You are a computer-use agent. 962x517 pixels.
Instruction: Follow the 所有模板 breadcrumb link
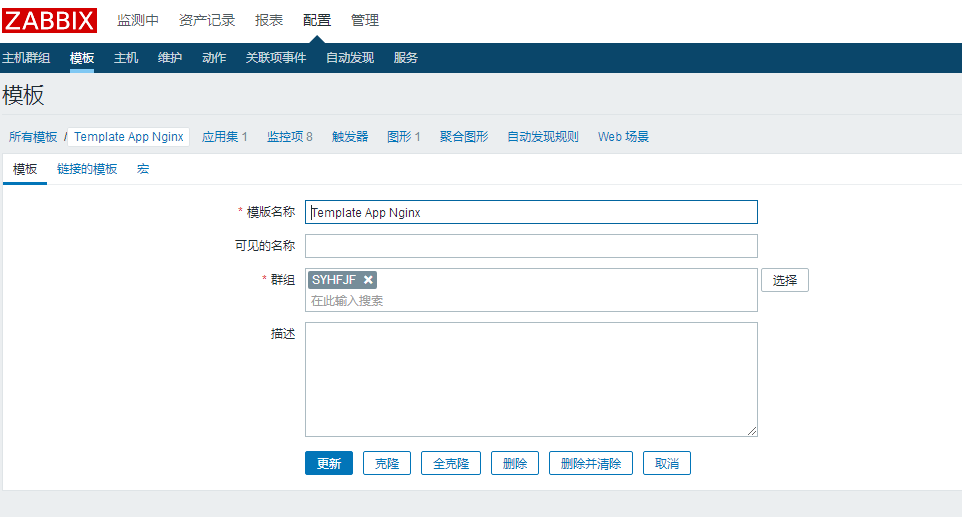tap(33, 137)
